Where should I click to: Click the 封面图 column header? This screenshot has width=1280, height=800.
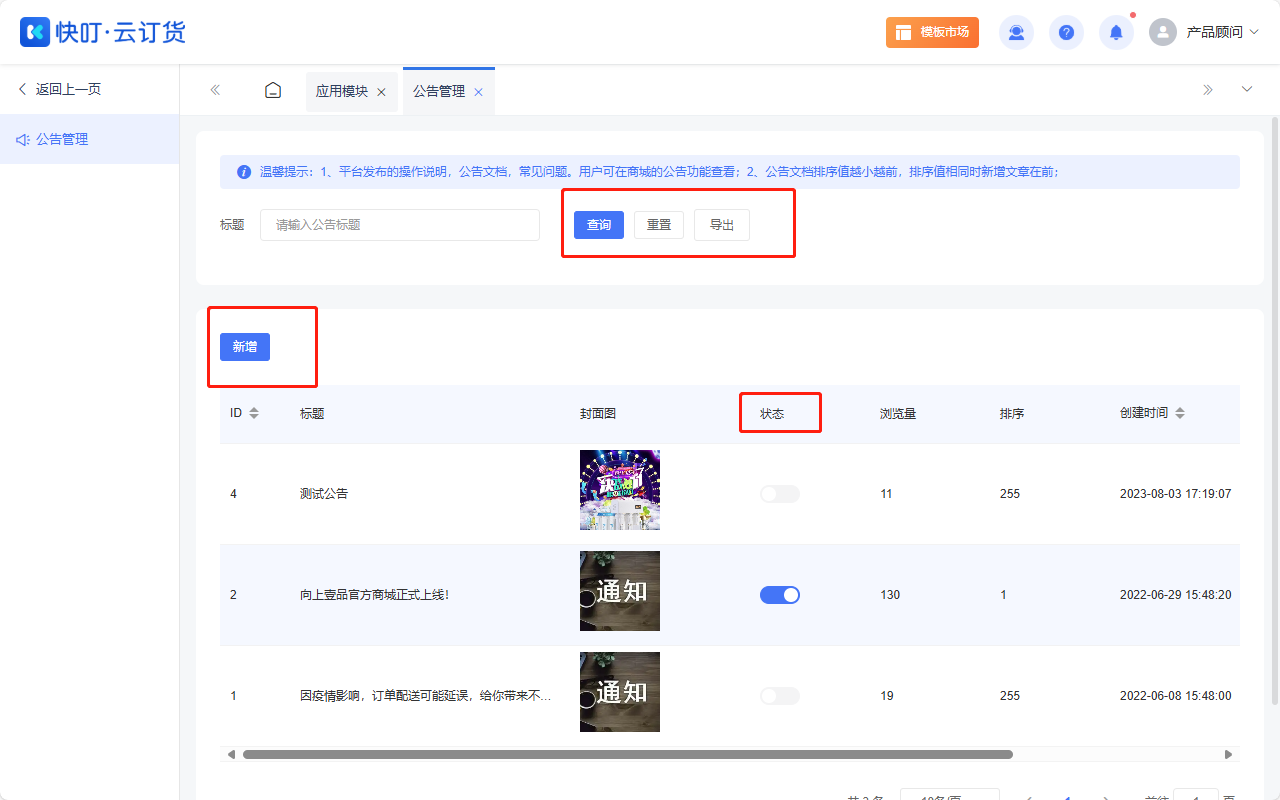[x=598, y=413]
